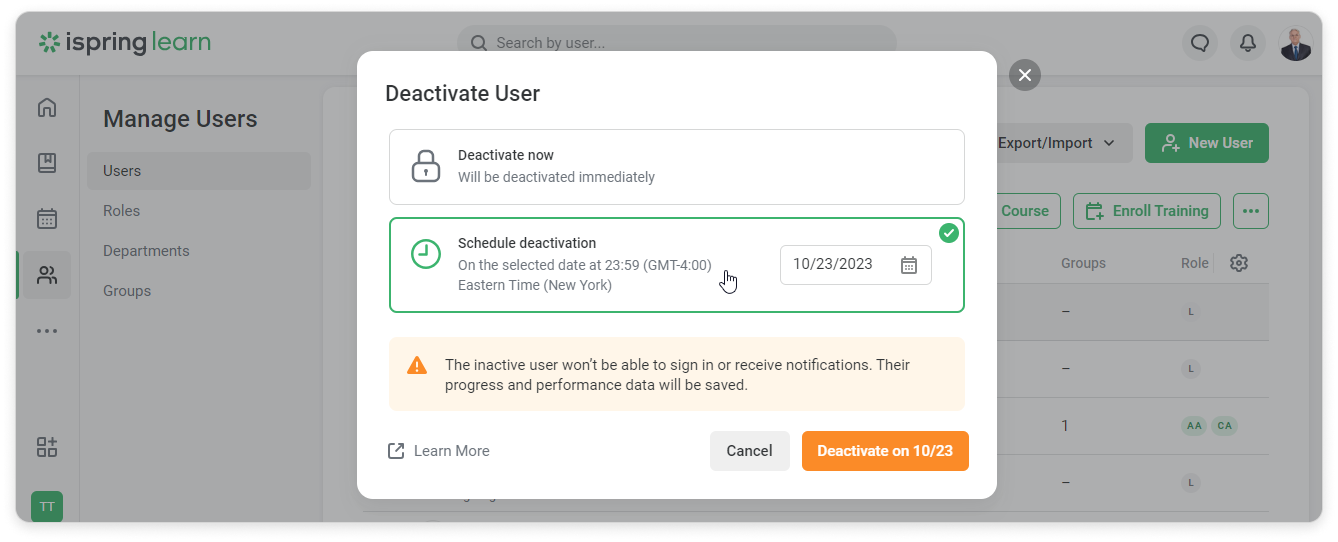Expand the Export/Import dropdown

point(1057,143)
